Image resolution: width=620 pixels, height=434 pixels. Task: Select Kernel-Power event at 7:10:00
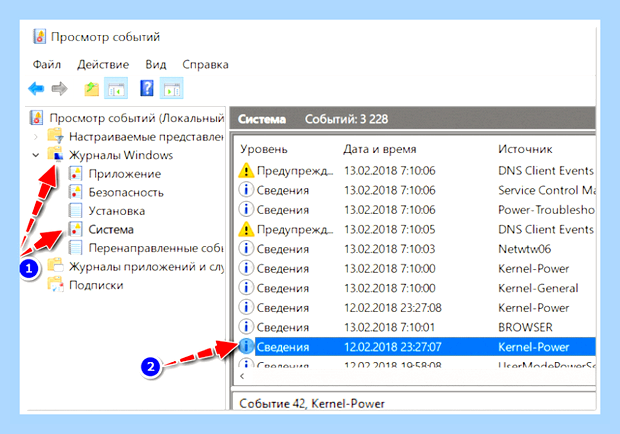tap(417, 268)
